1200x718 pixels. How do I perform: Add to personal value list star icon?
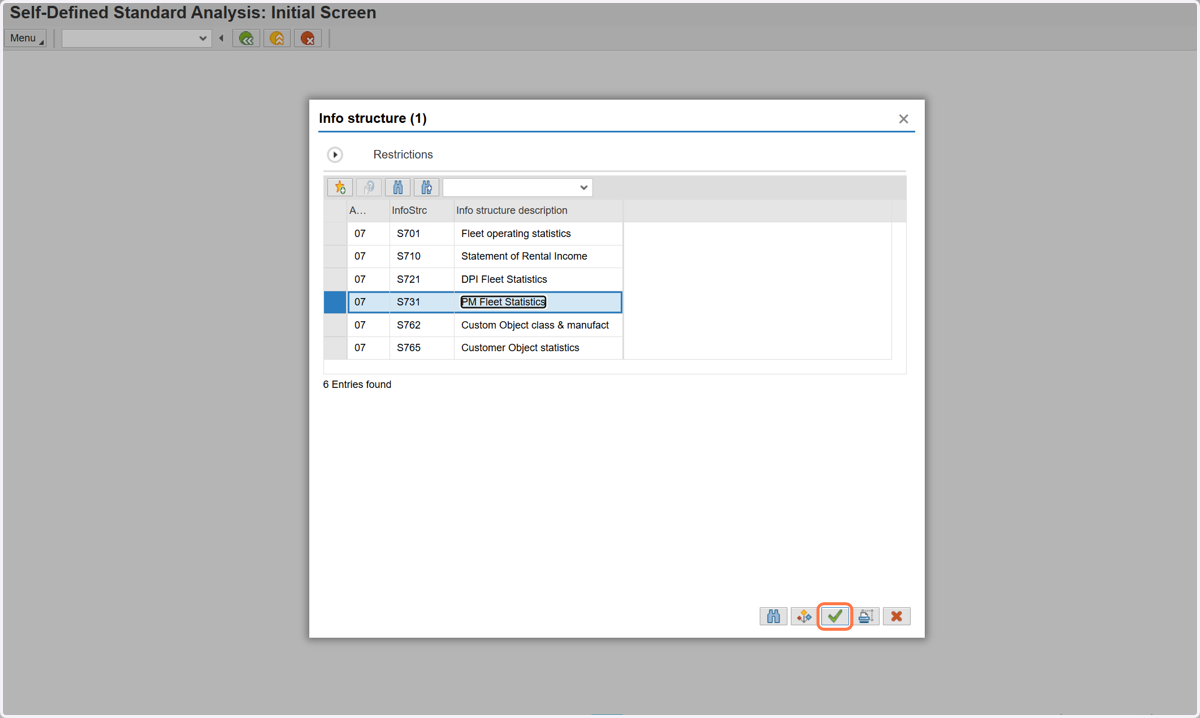pyautogui.click(x=340, y=187)
